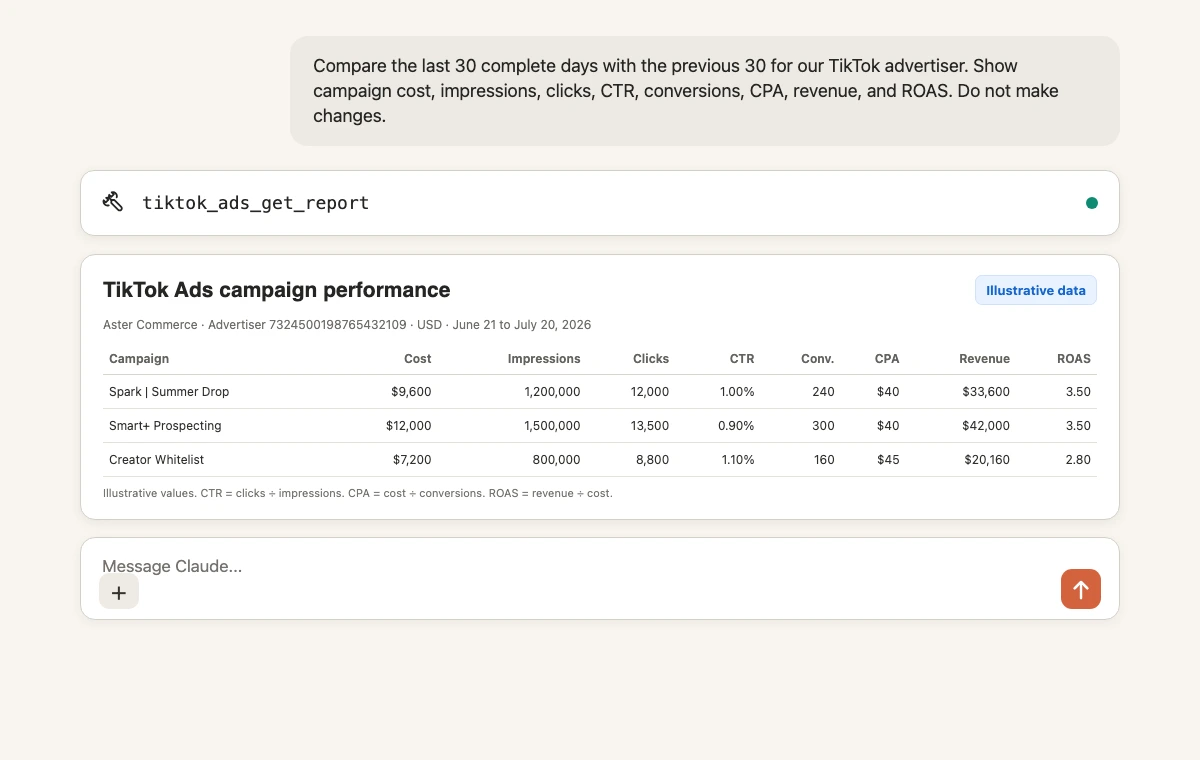Click the $45 CPA cell
Image resolution: width=1200 pixels, height=760 pixels.
[888, 460]
